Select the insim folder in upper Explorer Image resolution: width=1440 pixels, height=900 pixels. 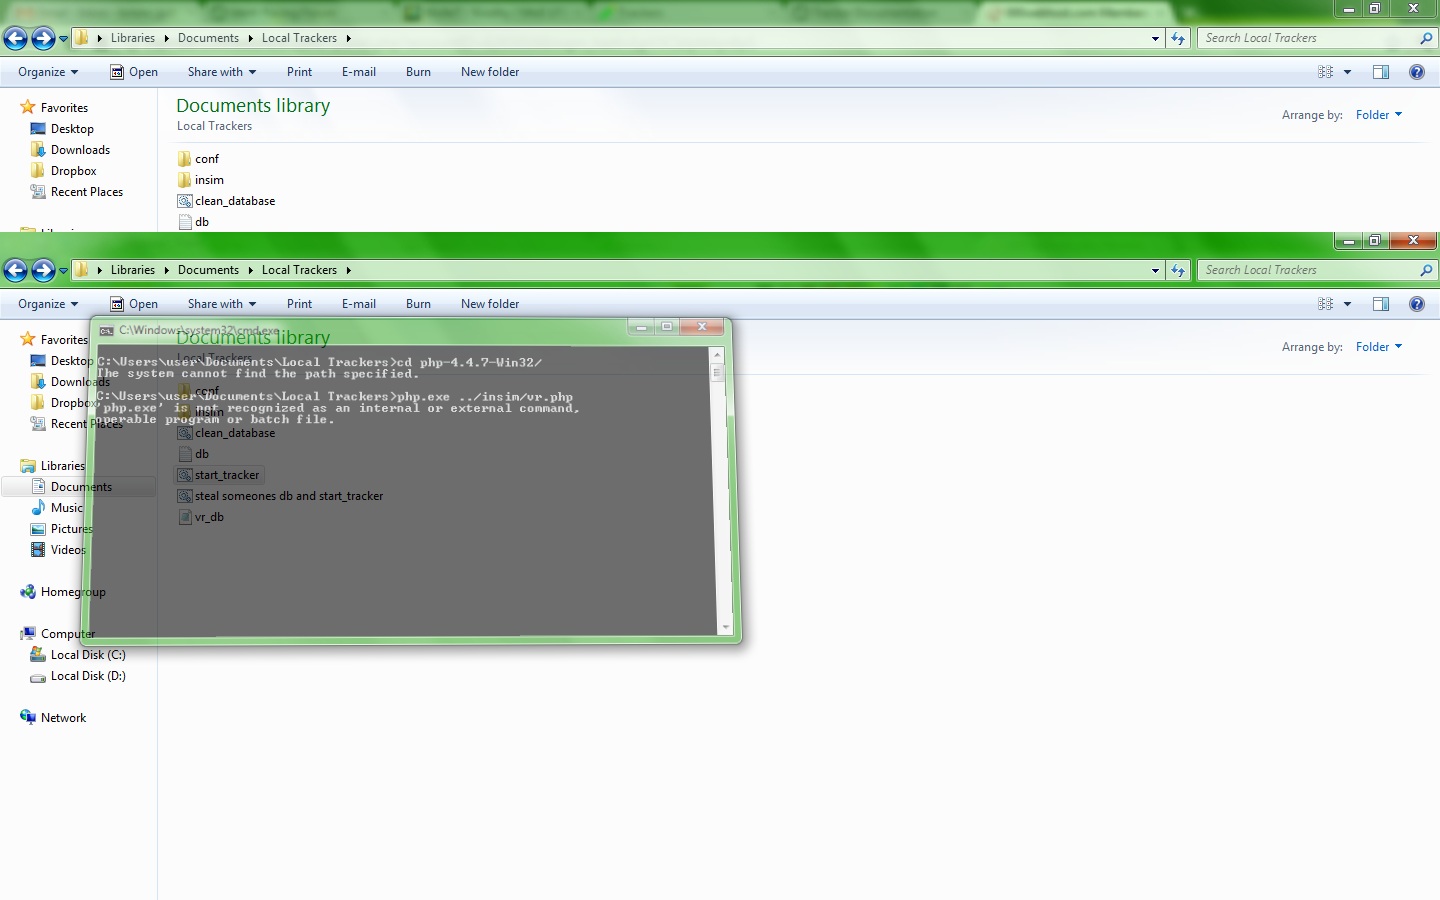201,180
